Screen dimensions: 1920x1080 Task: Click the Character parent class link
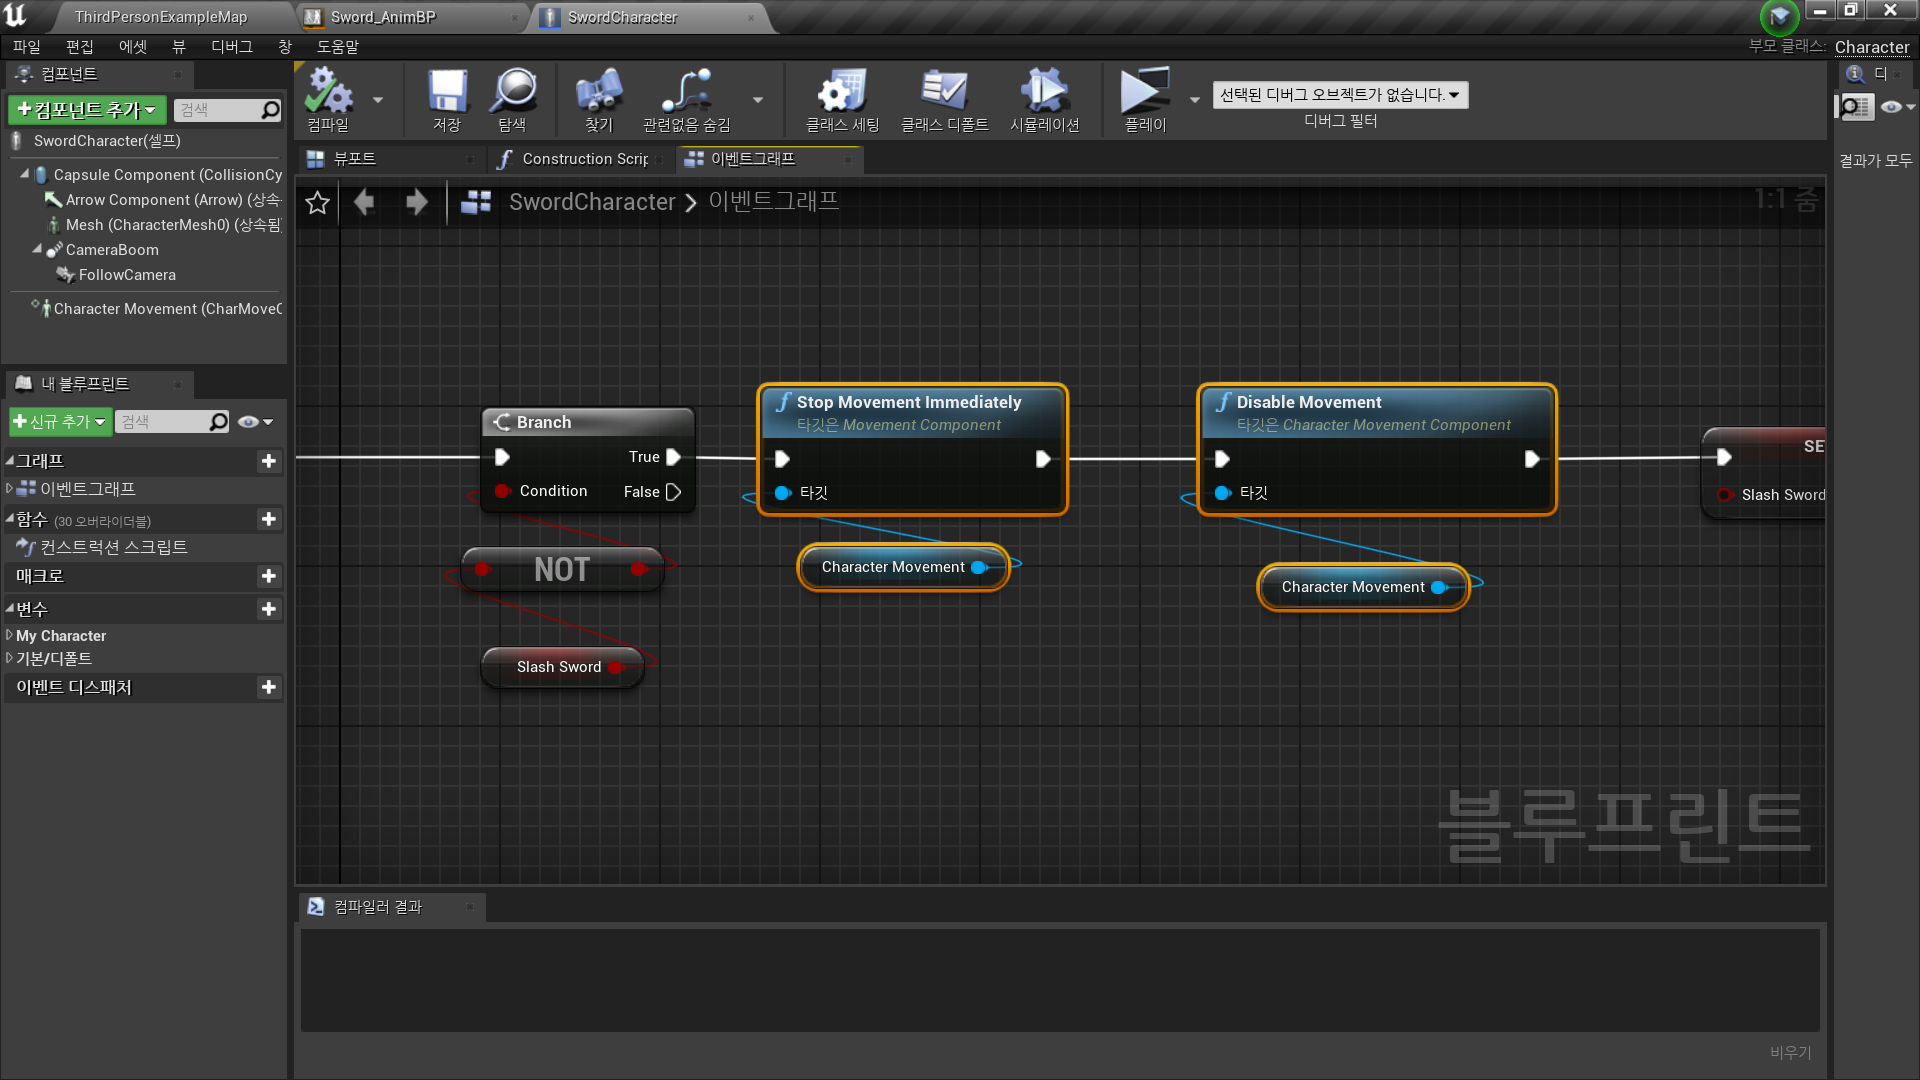[x=1871, y=47]
